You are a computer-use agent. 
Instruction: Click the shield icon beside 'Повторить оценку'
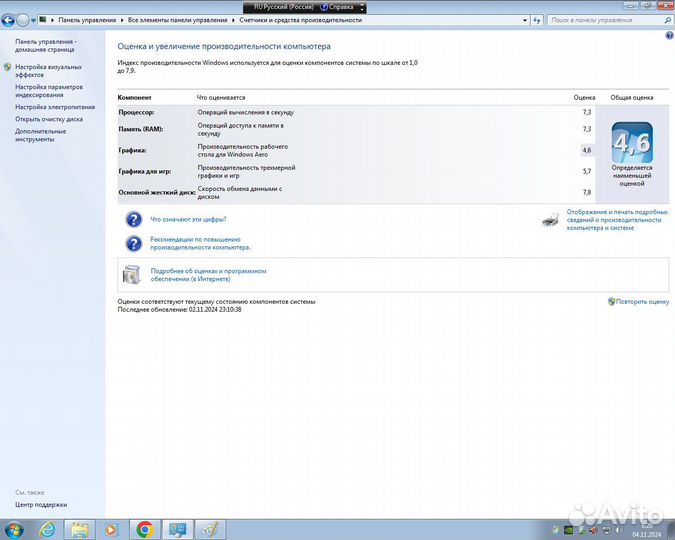click(611, 301)
